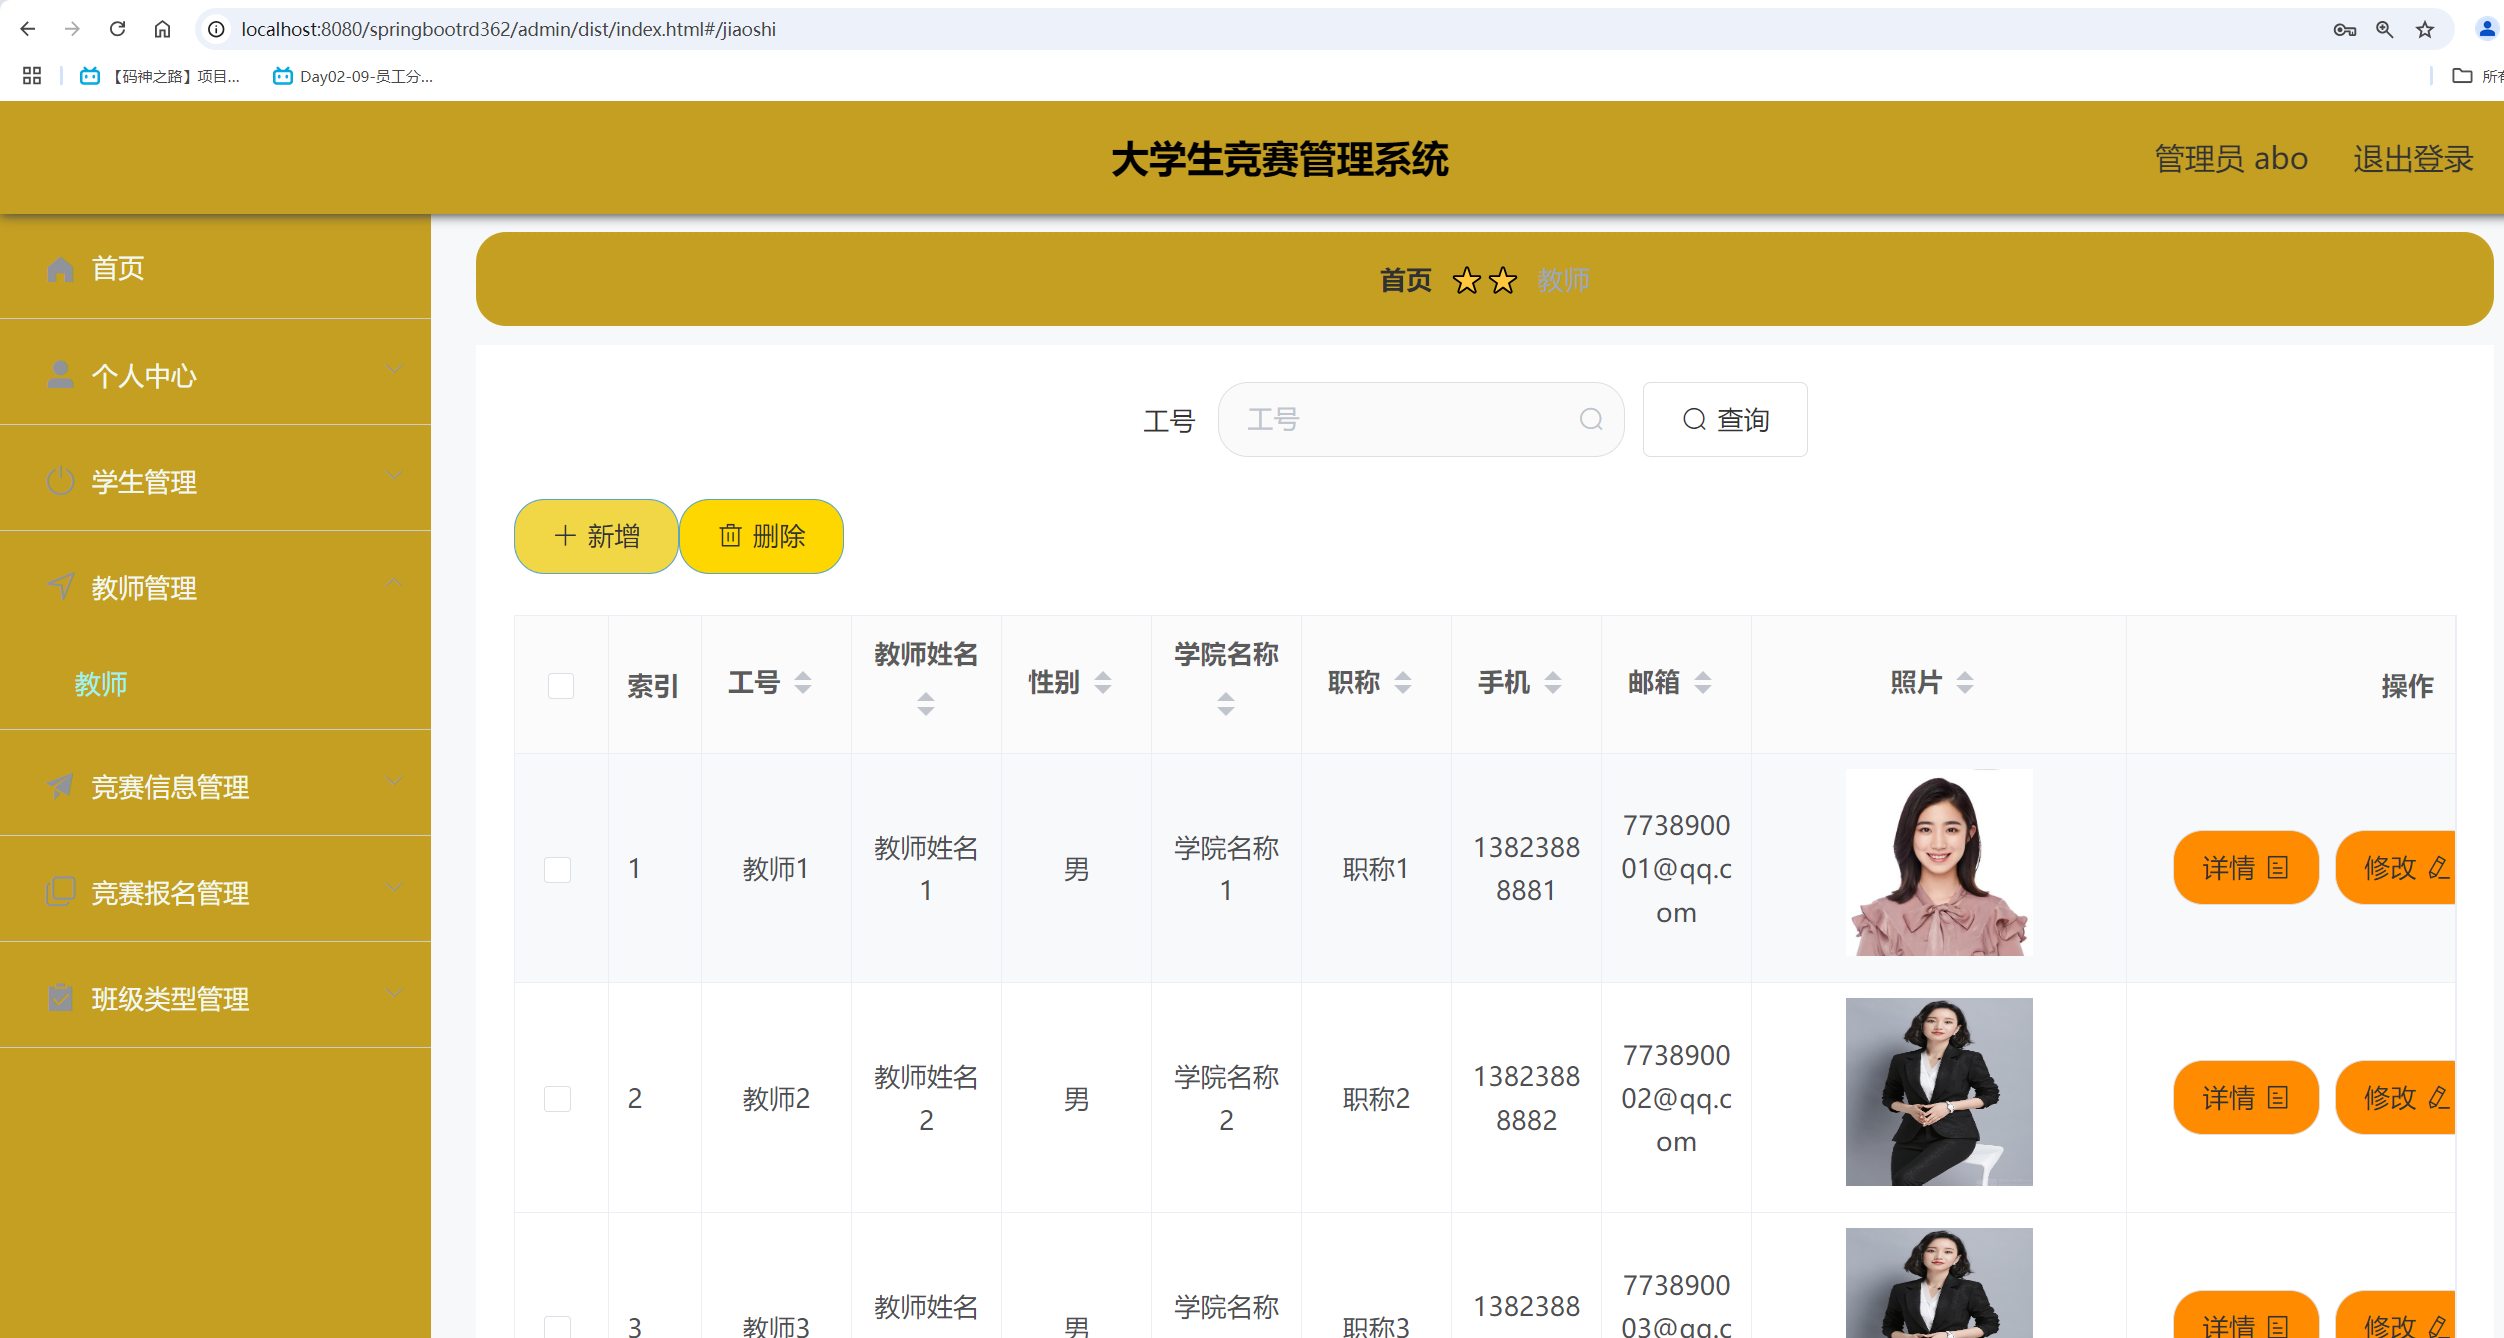Select 教师 submenu item
Viewport: 2504px width, 1338px height.
coord(101,684)
